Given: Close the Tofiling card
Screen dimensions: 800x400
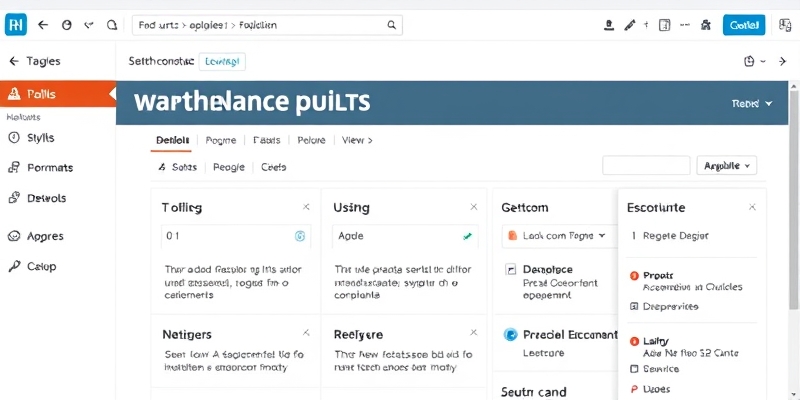Looking at the screenshot, I should pyautogui.click(x=306, y=207).
